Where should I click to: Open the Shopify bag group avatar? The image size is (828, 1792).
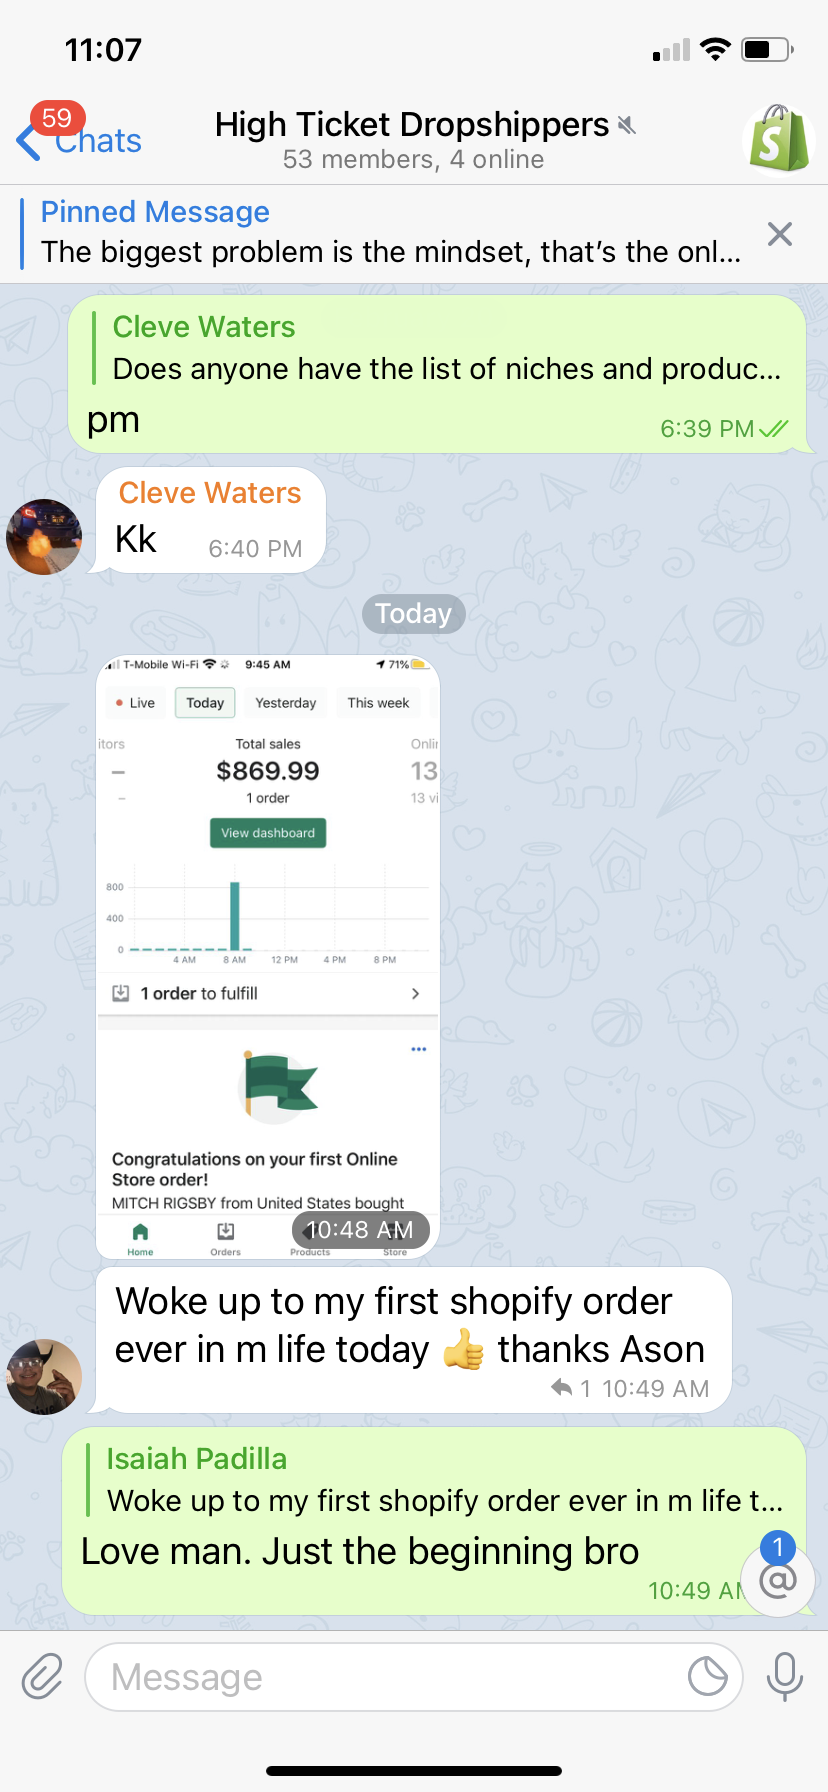[780, 139]
